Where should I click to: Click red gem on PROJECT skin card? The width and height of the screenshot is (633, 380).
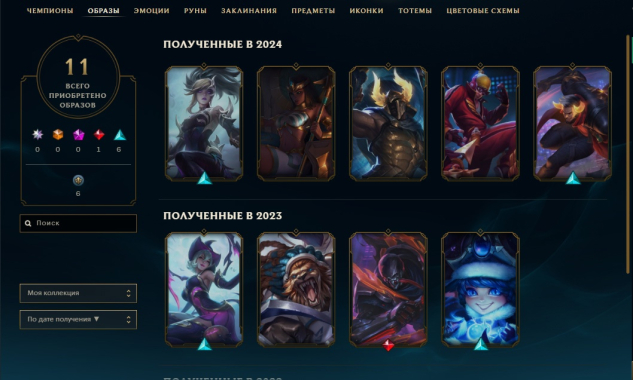coord(388,345)
